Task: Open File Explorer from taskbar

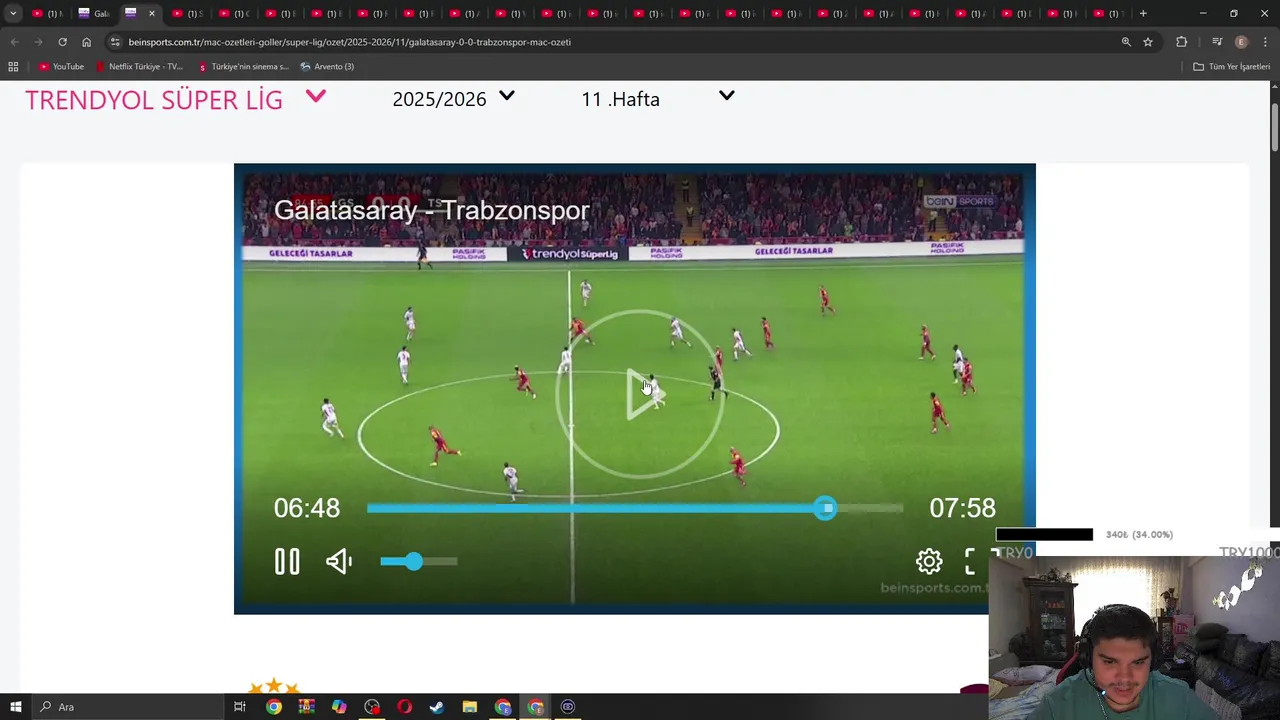Action: point(470,707)
